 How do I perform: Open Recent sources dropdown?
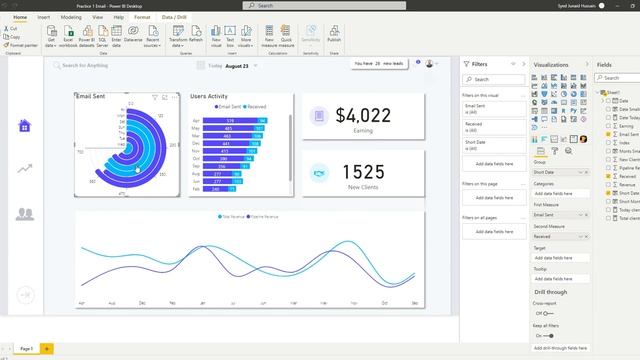[x=152, y=36]
